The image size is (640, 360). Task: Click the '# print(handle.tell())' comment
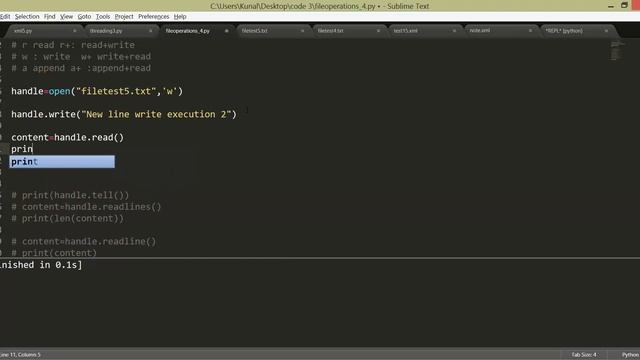pyautogui.click(x=70, y=195)
